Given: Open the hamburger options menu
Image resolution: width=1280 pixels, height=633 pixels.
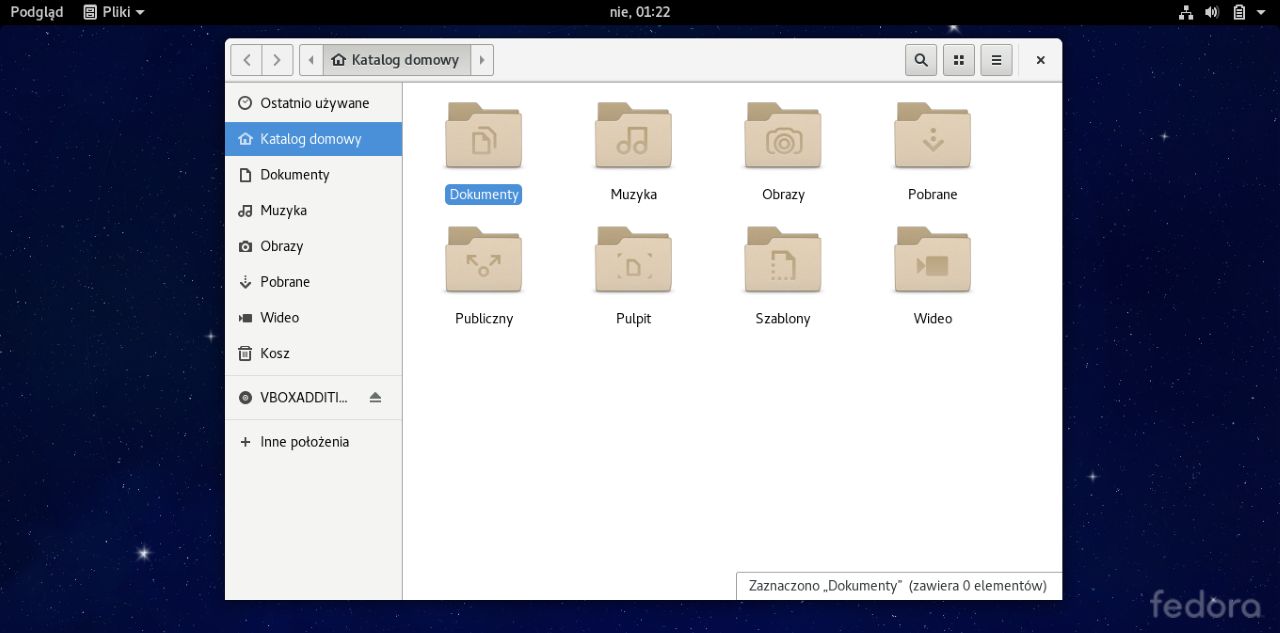Looking at the screenshot, I should [996, 60].
